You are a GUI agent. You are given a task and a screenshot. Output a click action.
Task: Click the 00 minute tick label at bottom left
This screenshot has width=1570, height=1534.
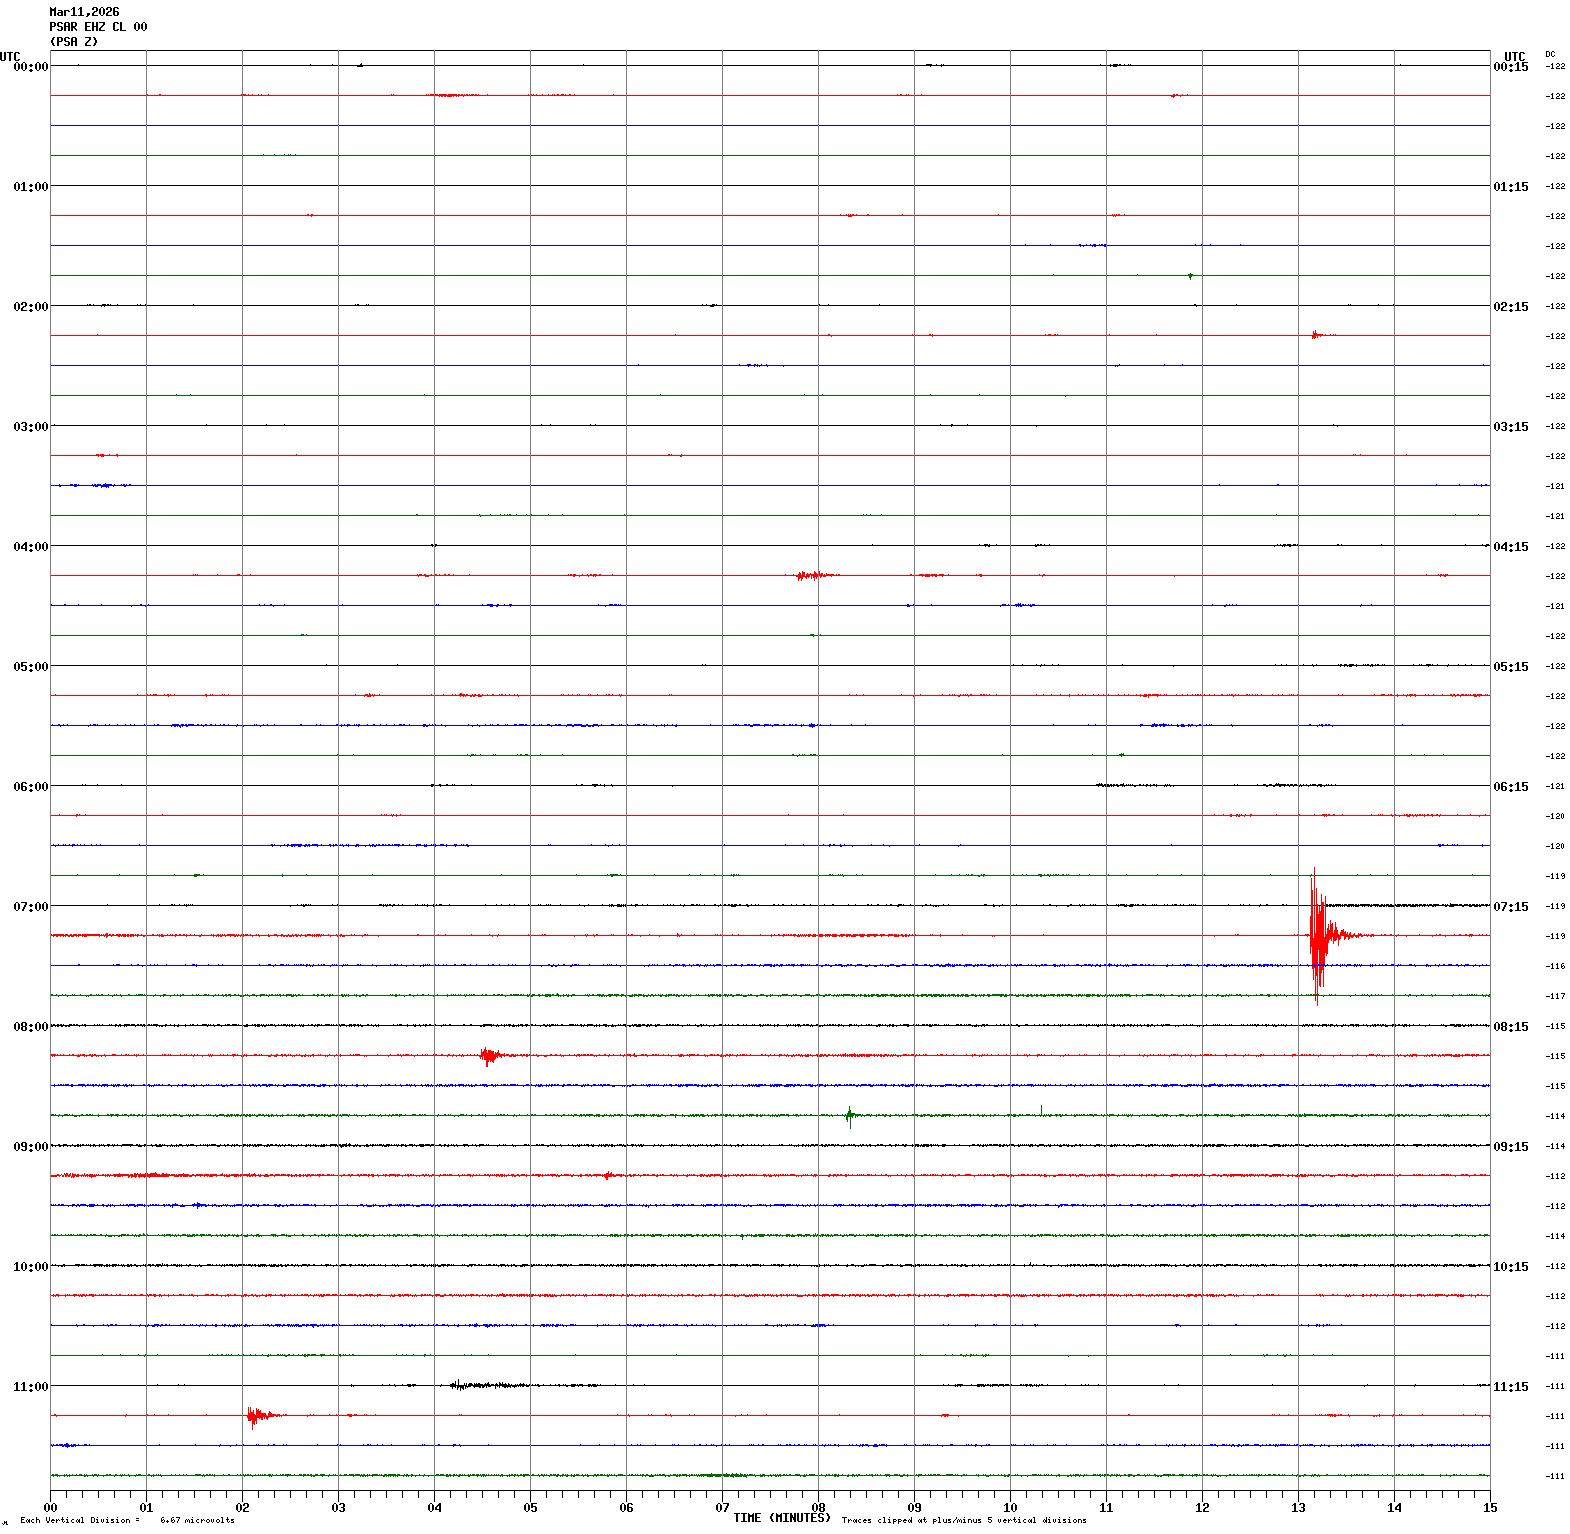tap(50, 1508)
